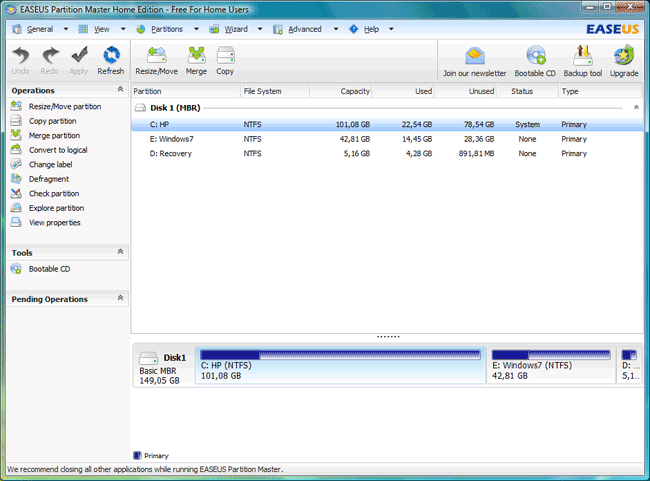The width and height of the screenshot is (650, 481).
Task: Open the Advanced menu dropdown
Action: (x=304, y=29)
